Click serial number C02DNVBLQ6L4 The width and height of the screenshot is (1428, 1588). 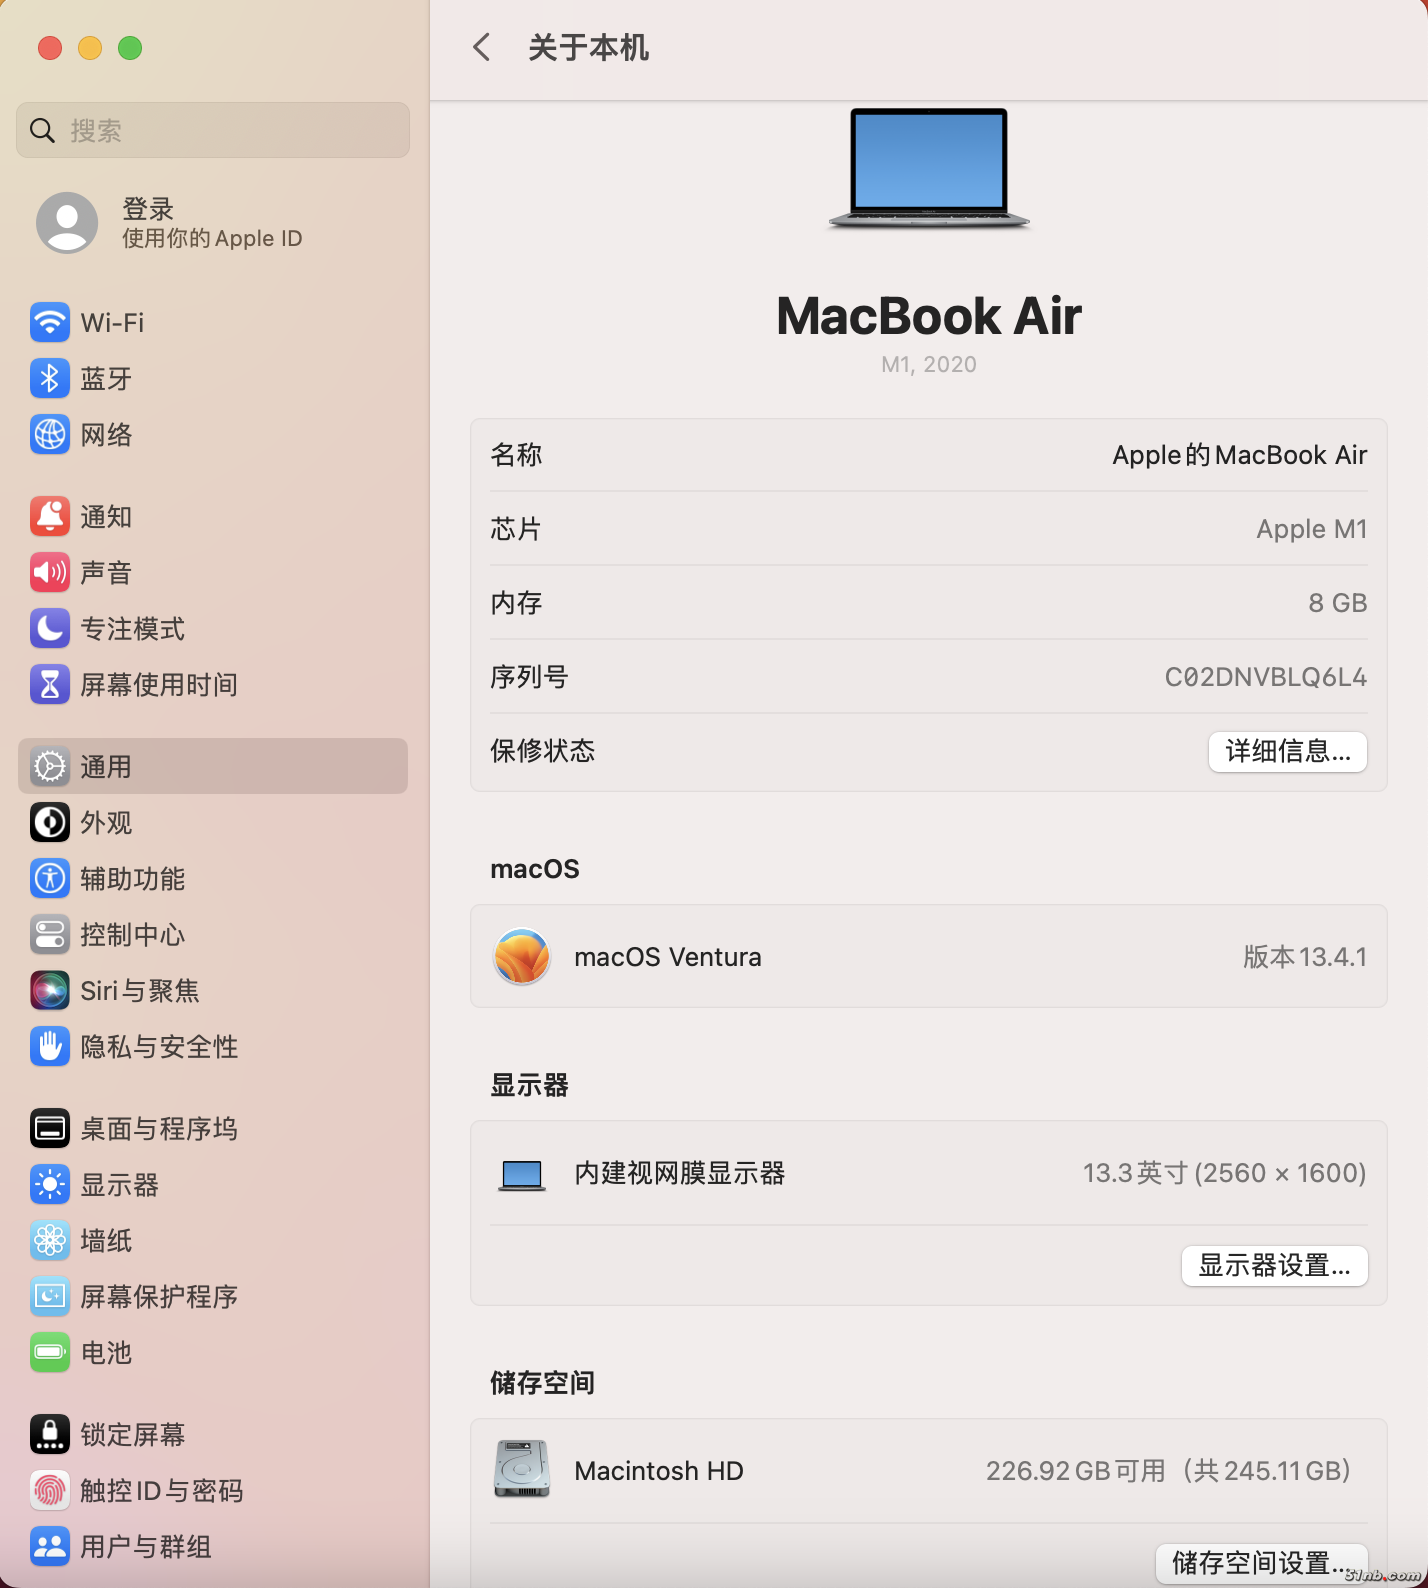point(1266,677)
